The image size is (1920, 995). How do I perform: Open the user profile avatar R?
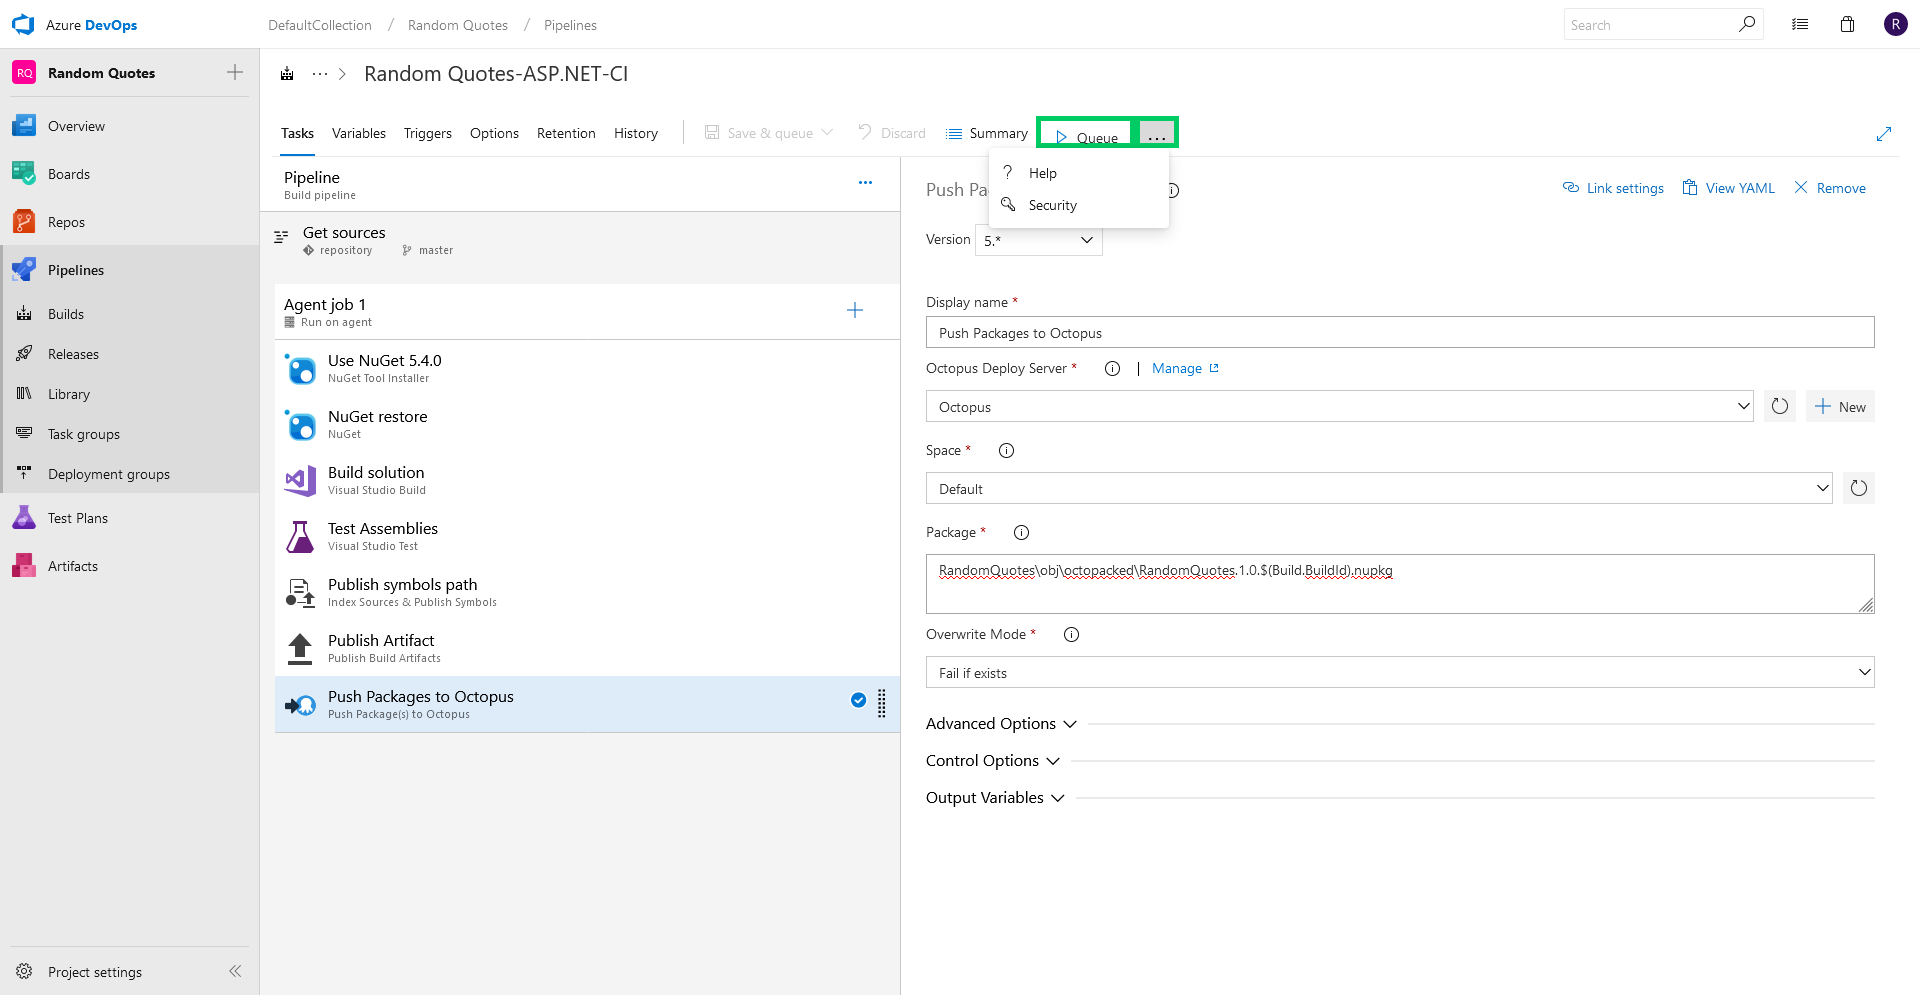[x=1895, y=24]
